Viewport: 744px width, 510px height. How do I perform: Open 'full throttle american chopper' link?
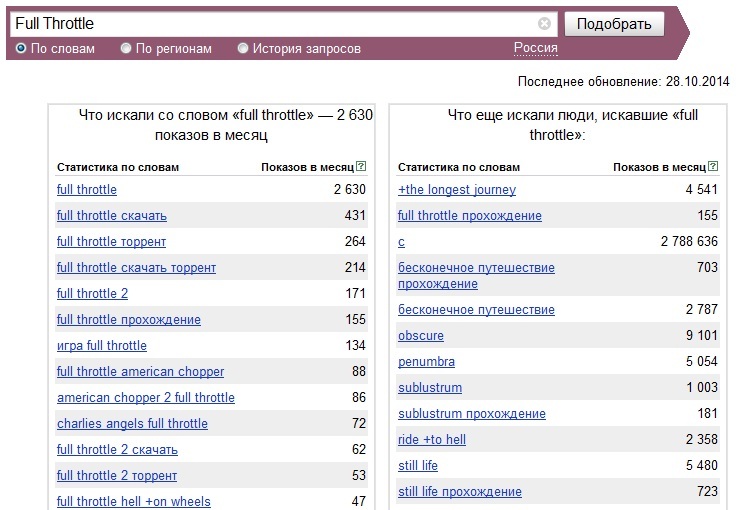140,372
